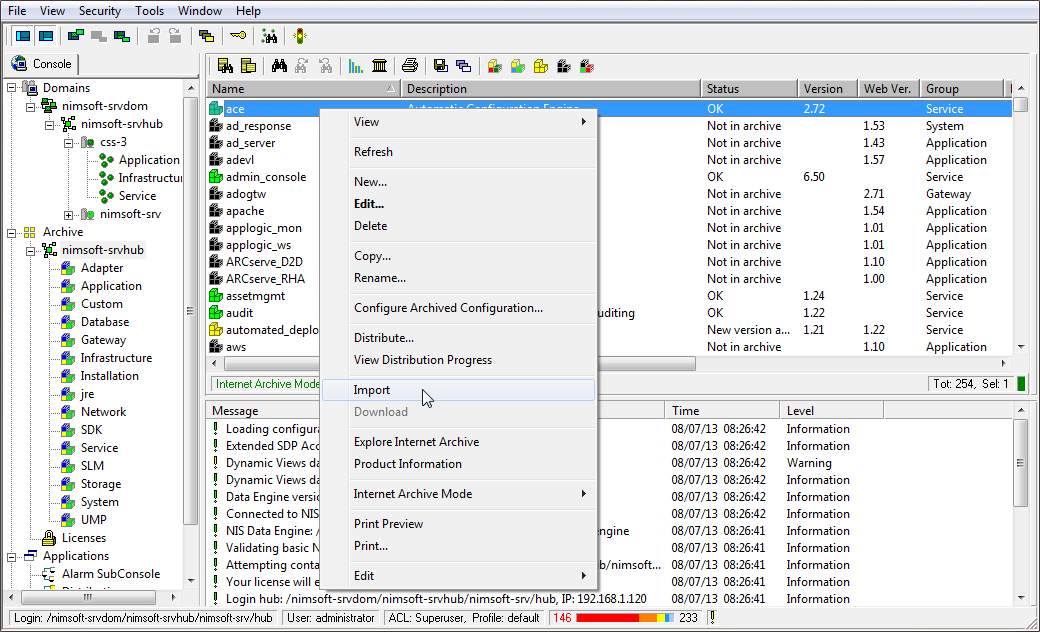Click the green windows icon left of the undo arrows

click(x=122, y=36)
